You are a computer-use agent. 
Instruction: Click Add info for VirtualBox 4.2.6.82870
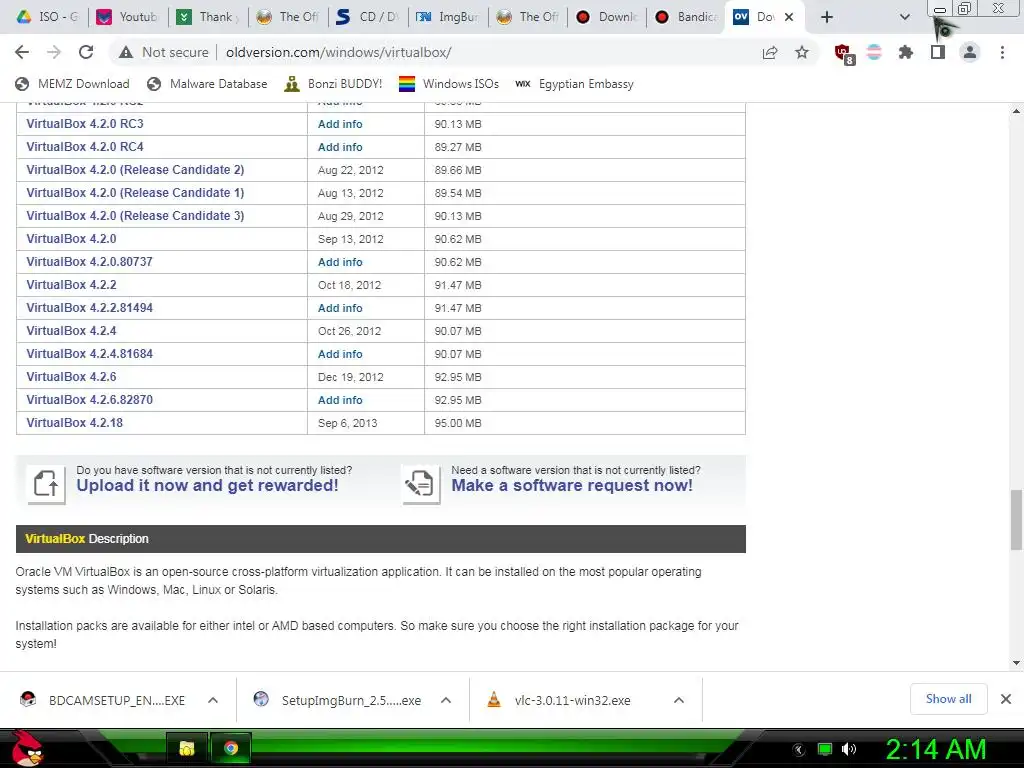[x=340, y=400]
